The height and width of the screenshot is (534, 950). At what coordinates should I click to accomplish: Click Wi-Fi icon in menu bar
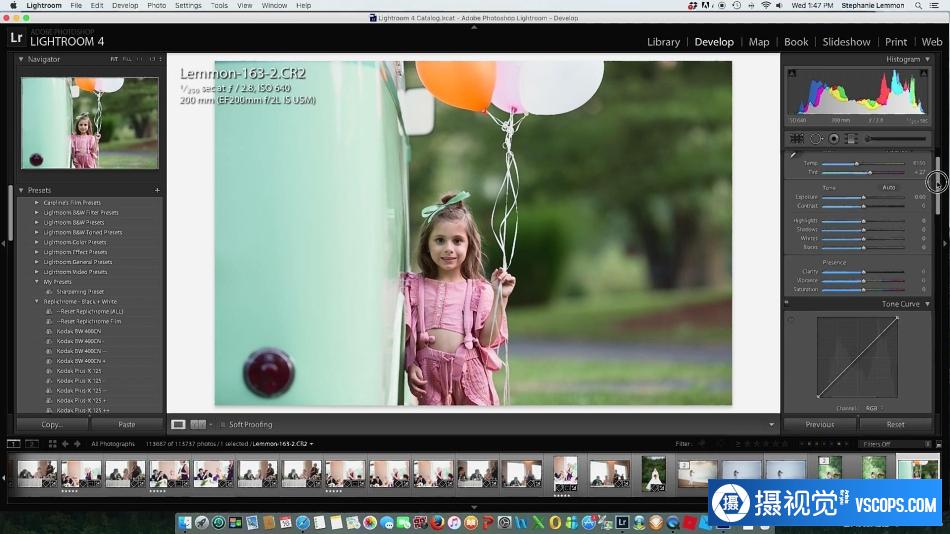click(766, 5)
